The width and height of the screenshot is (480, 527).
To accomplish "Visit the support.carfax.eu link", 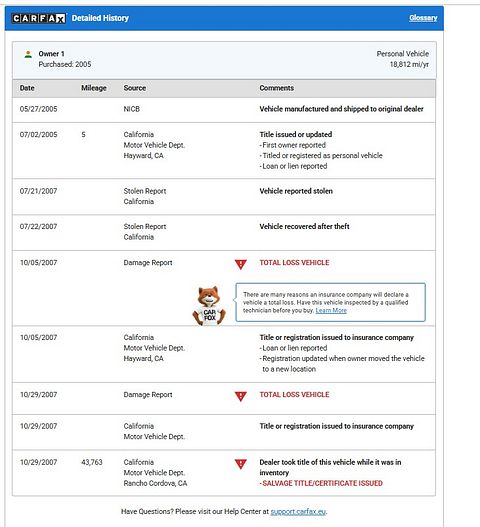I will 298,512.
